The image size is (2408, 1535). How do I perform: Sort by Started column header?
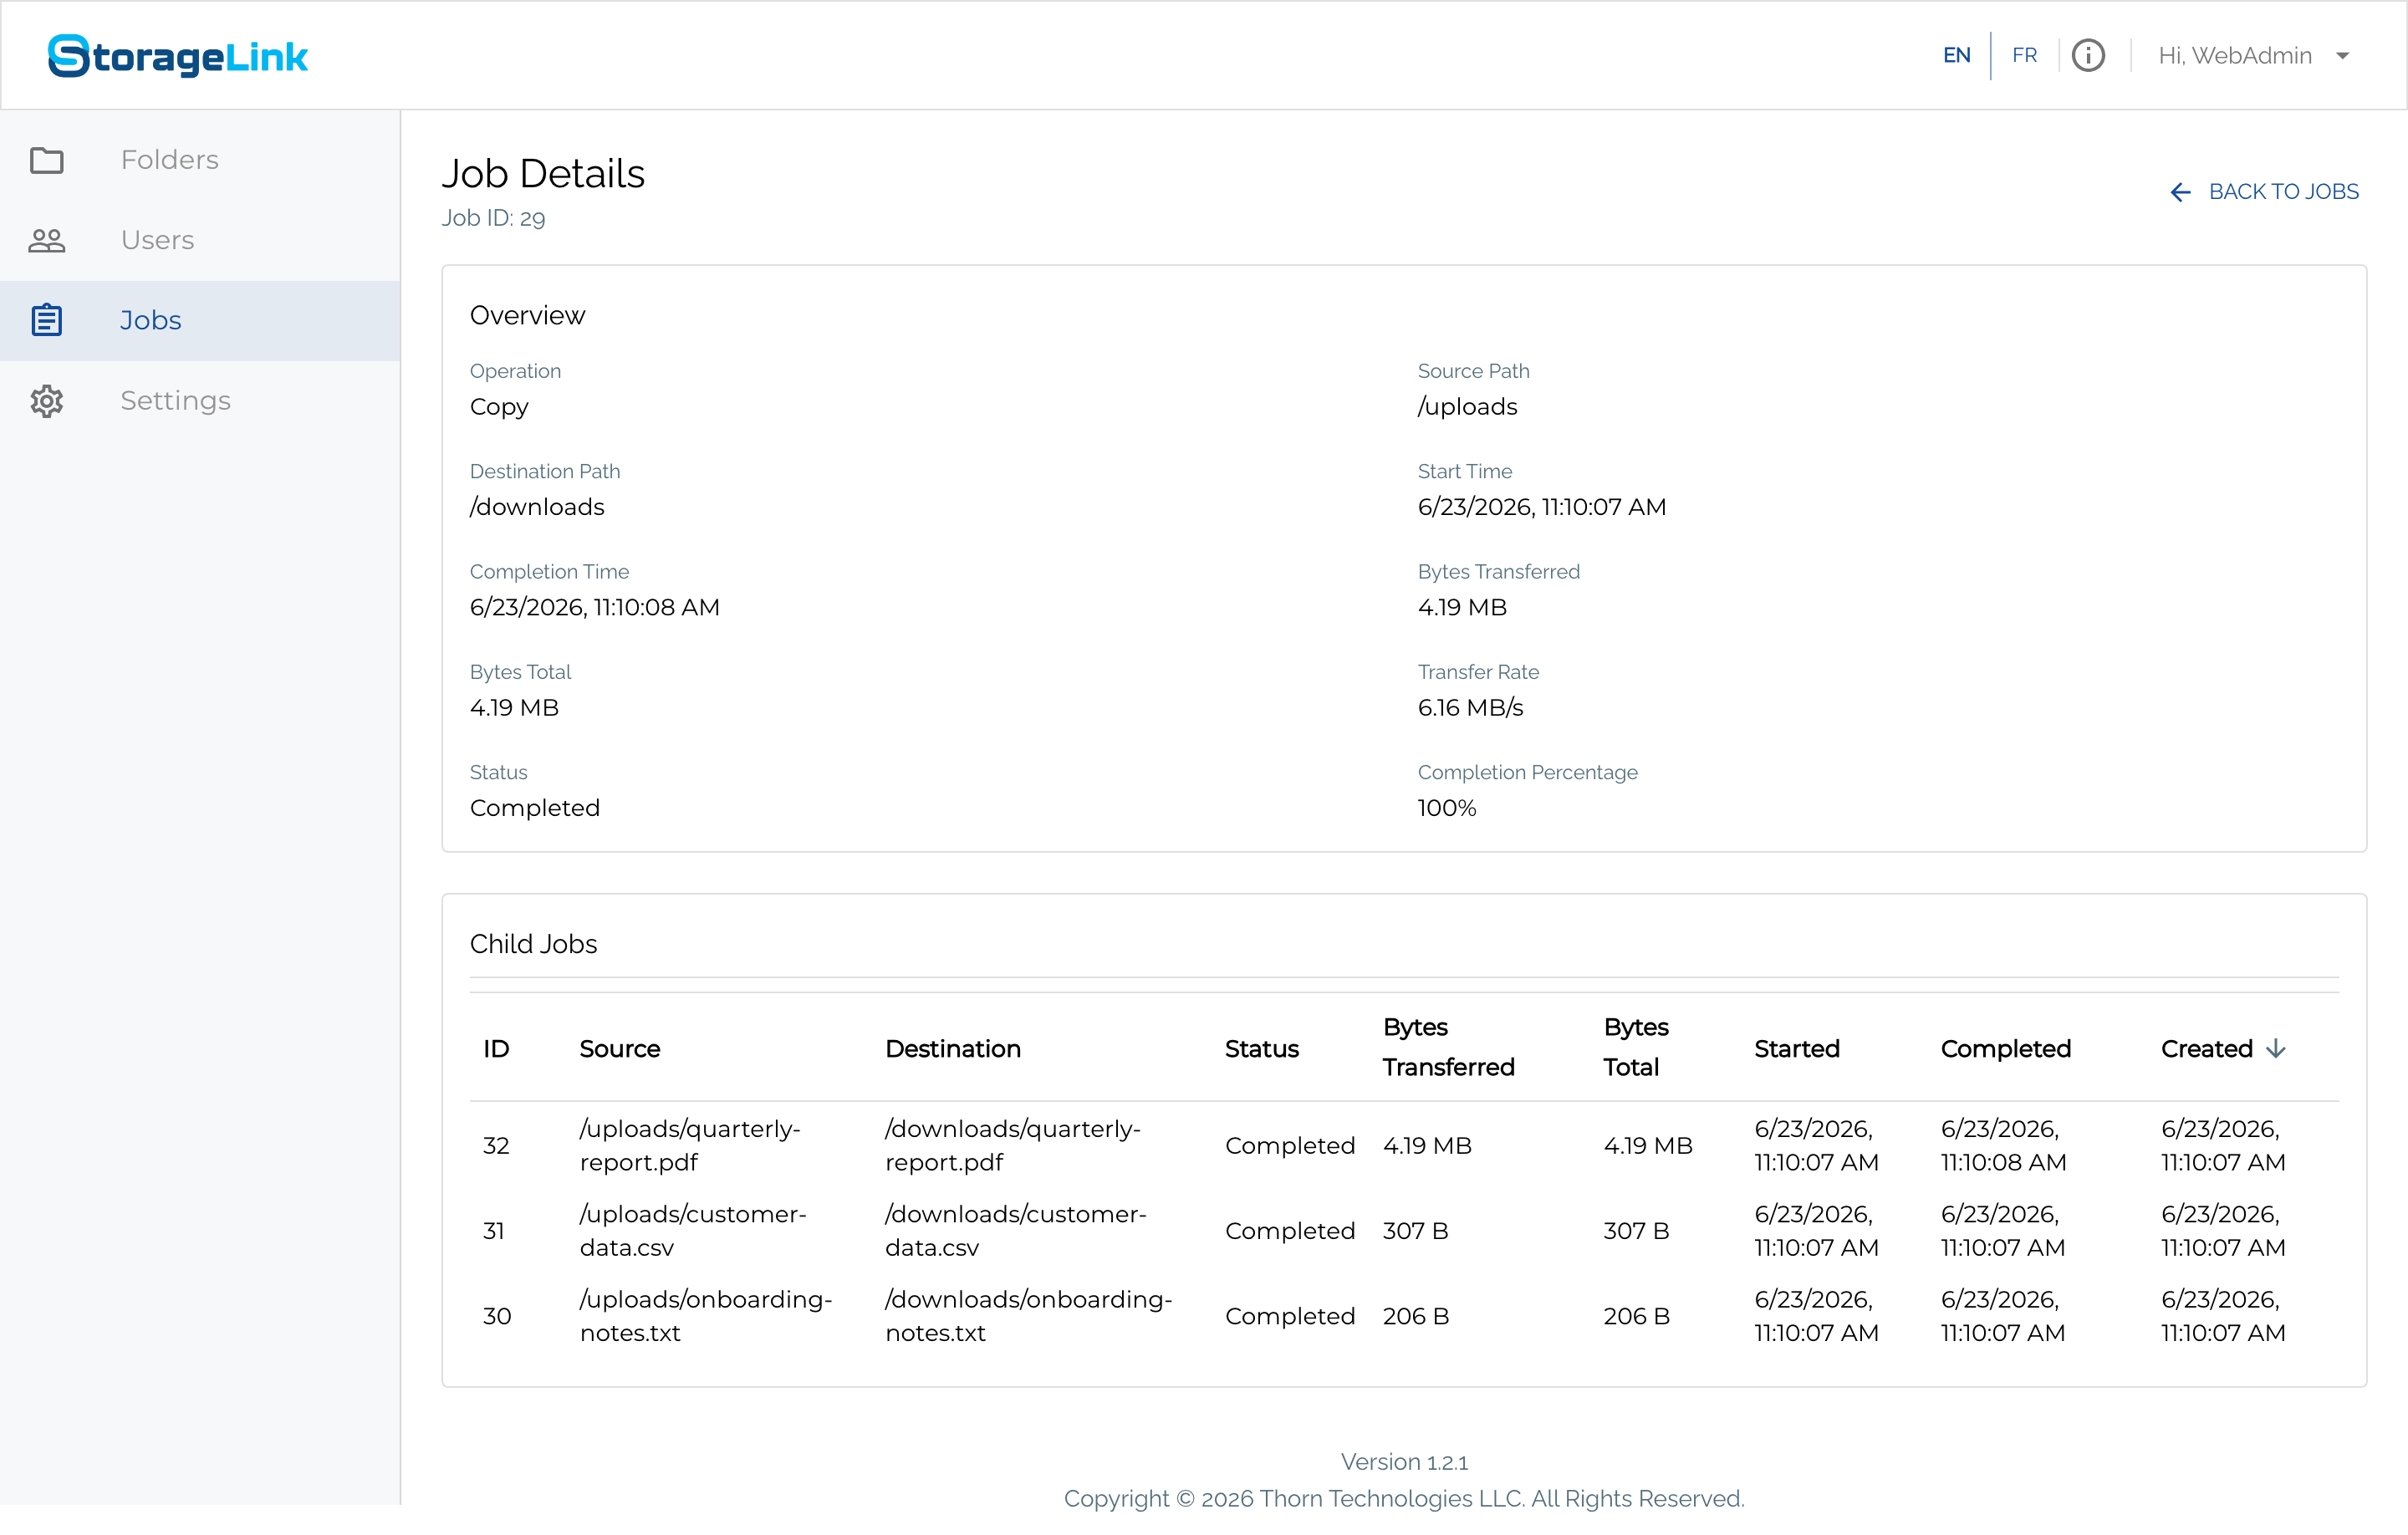click(1797, 1048)
